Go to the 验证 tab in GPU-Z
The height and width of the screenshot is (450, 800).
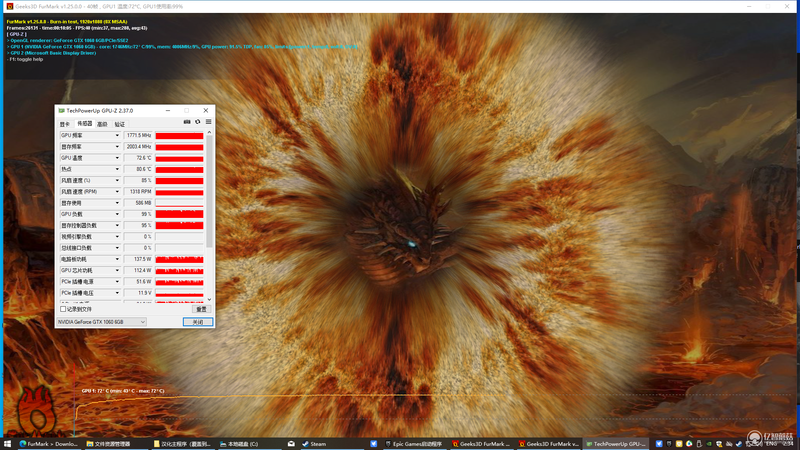click(119, 124)
